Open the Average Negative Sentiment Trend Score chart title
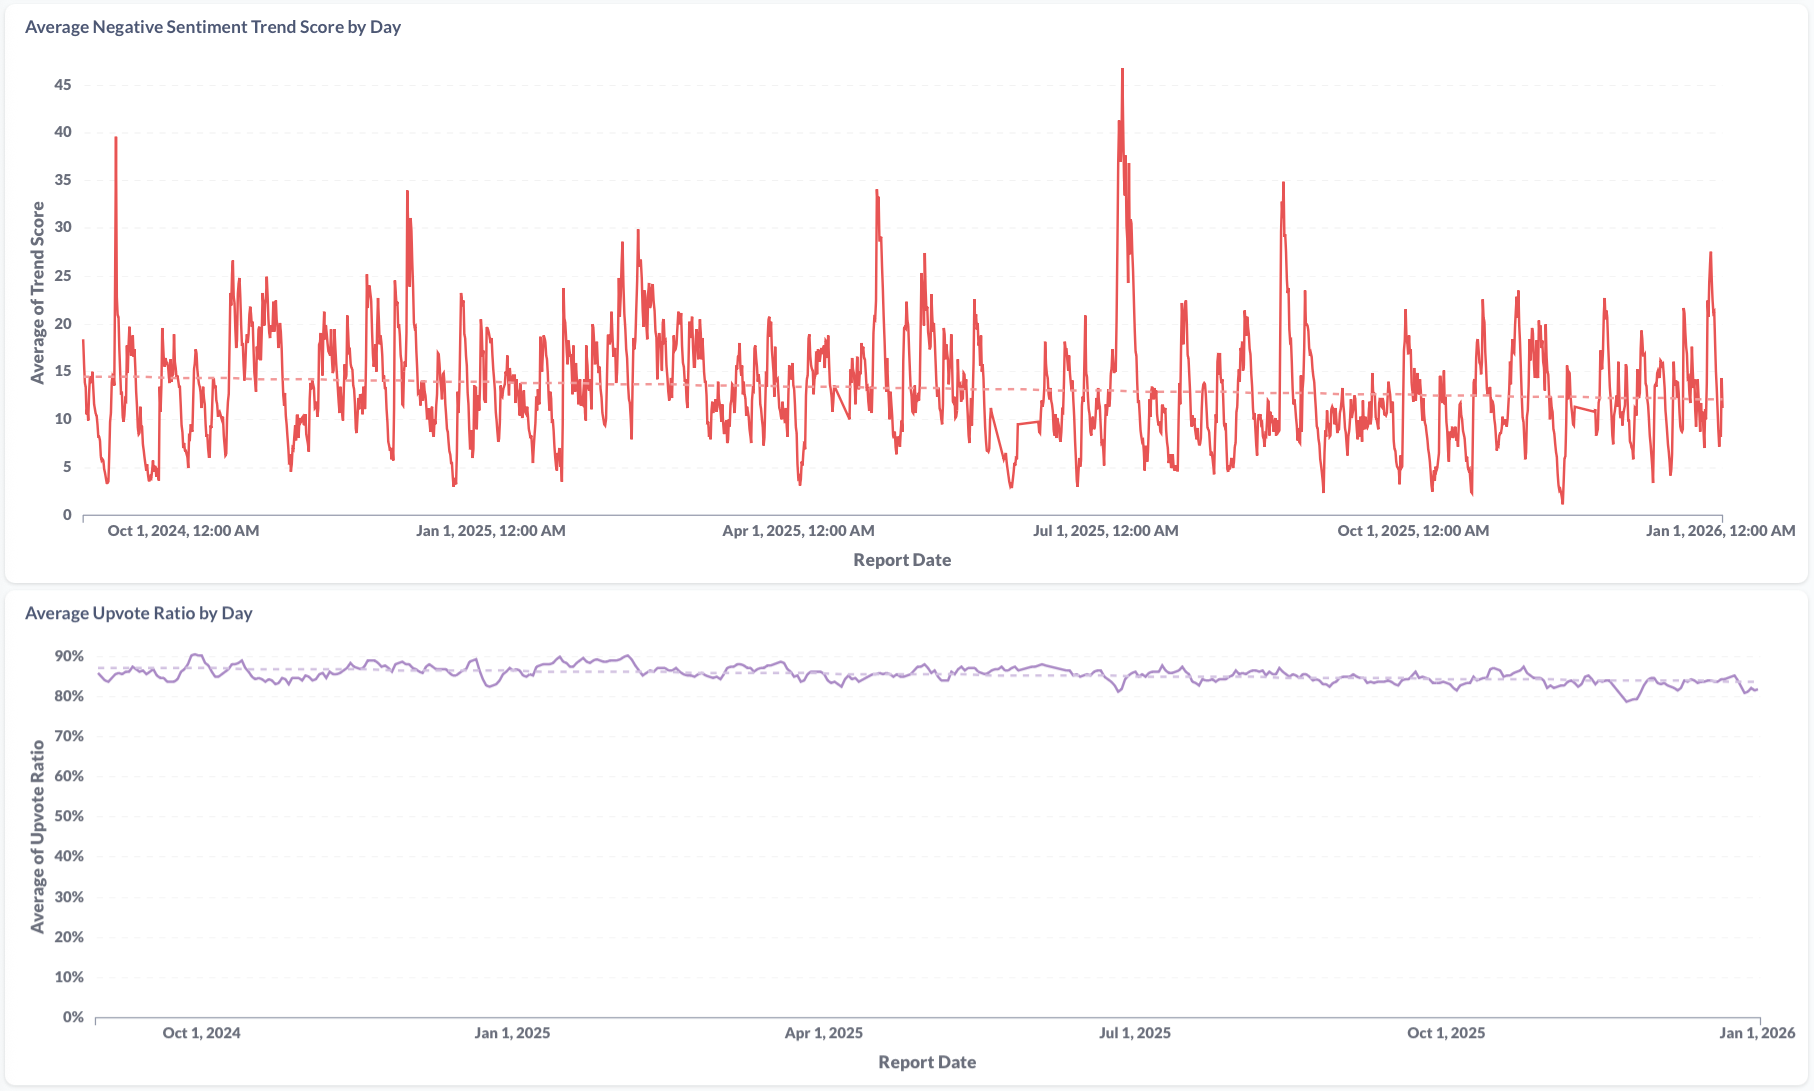The height and width of the screenshot is (1091, 1814). [x=212, y=27]
